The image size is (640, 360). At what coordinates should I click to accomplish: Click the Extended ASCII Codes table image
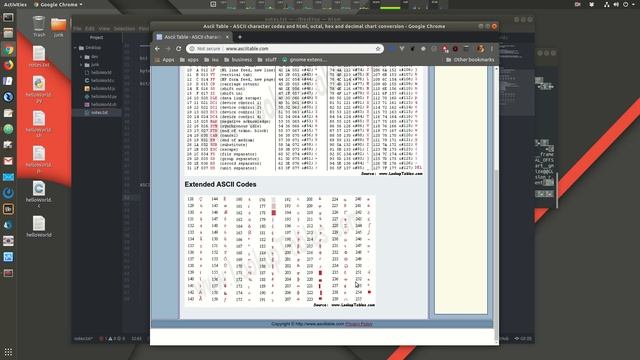coord(280,251)
